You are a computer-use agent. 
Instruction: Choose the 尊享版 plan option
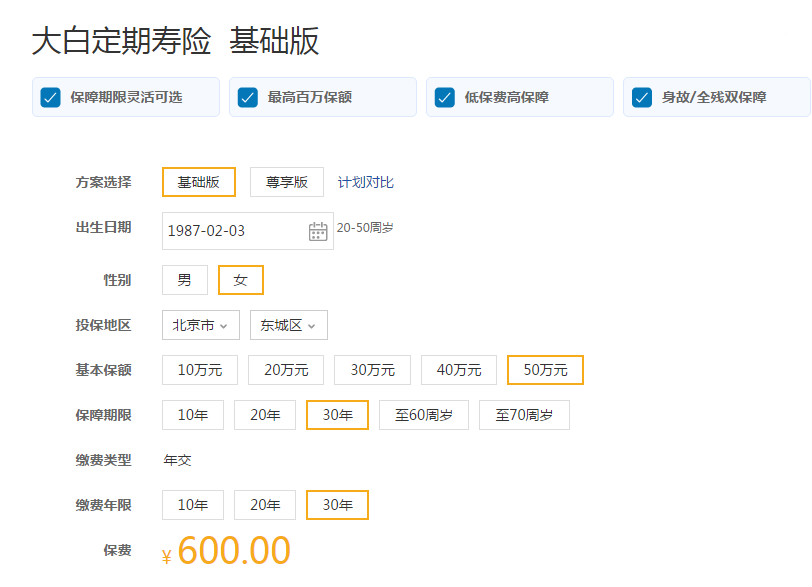[x=287, y=182]
